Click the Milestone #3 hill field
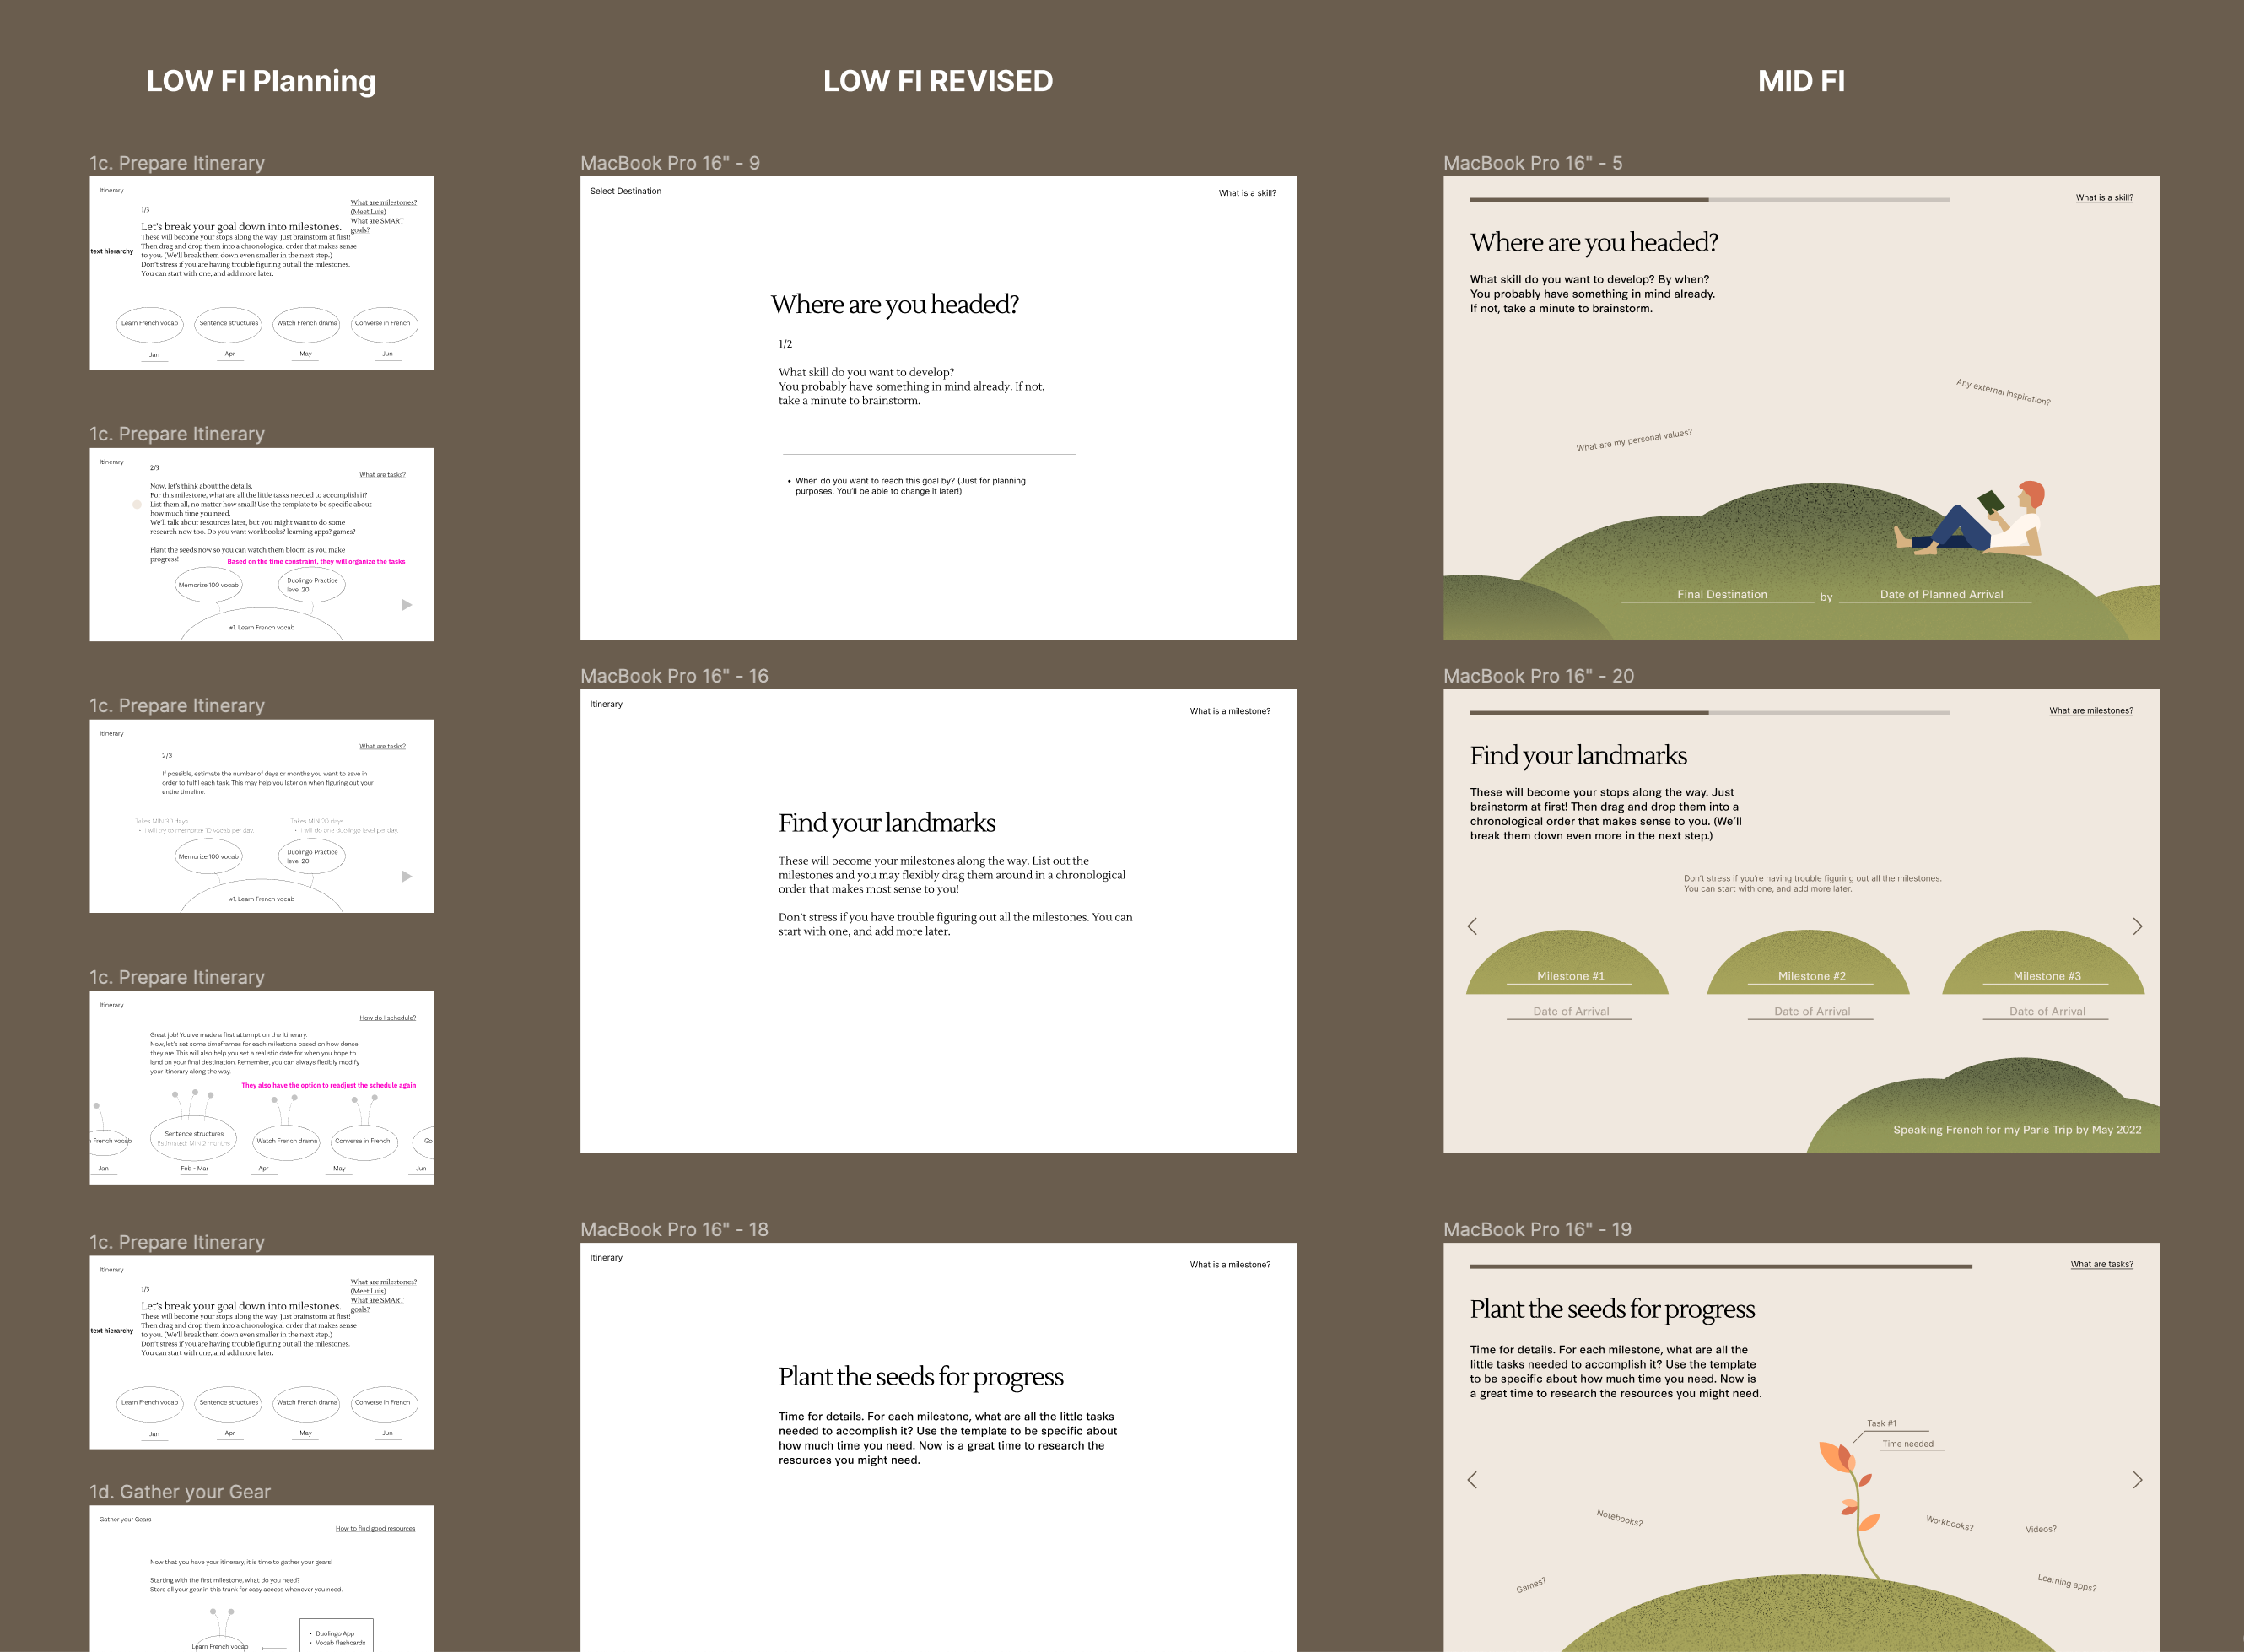This screenshot has width=2244, height=1652. [2046, 976]
